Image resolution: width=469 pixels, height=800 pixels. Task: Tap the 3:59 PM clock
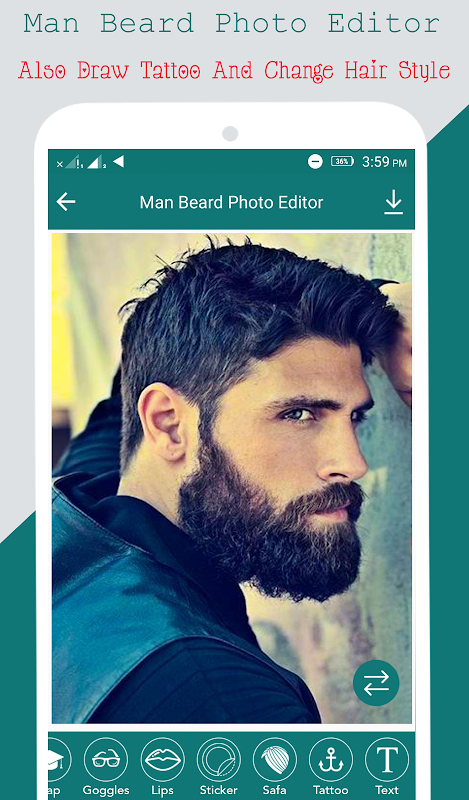(x=384, y=162)
